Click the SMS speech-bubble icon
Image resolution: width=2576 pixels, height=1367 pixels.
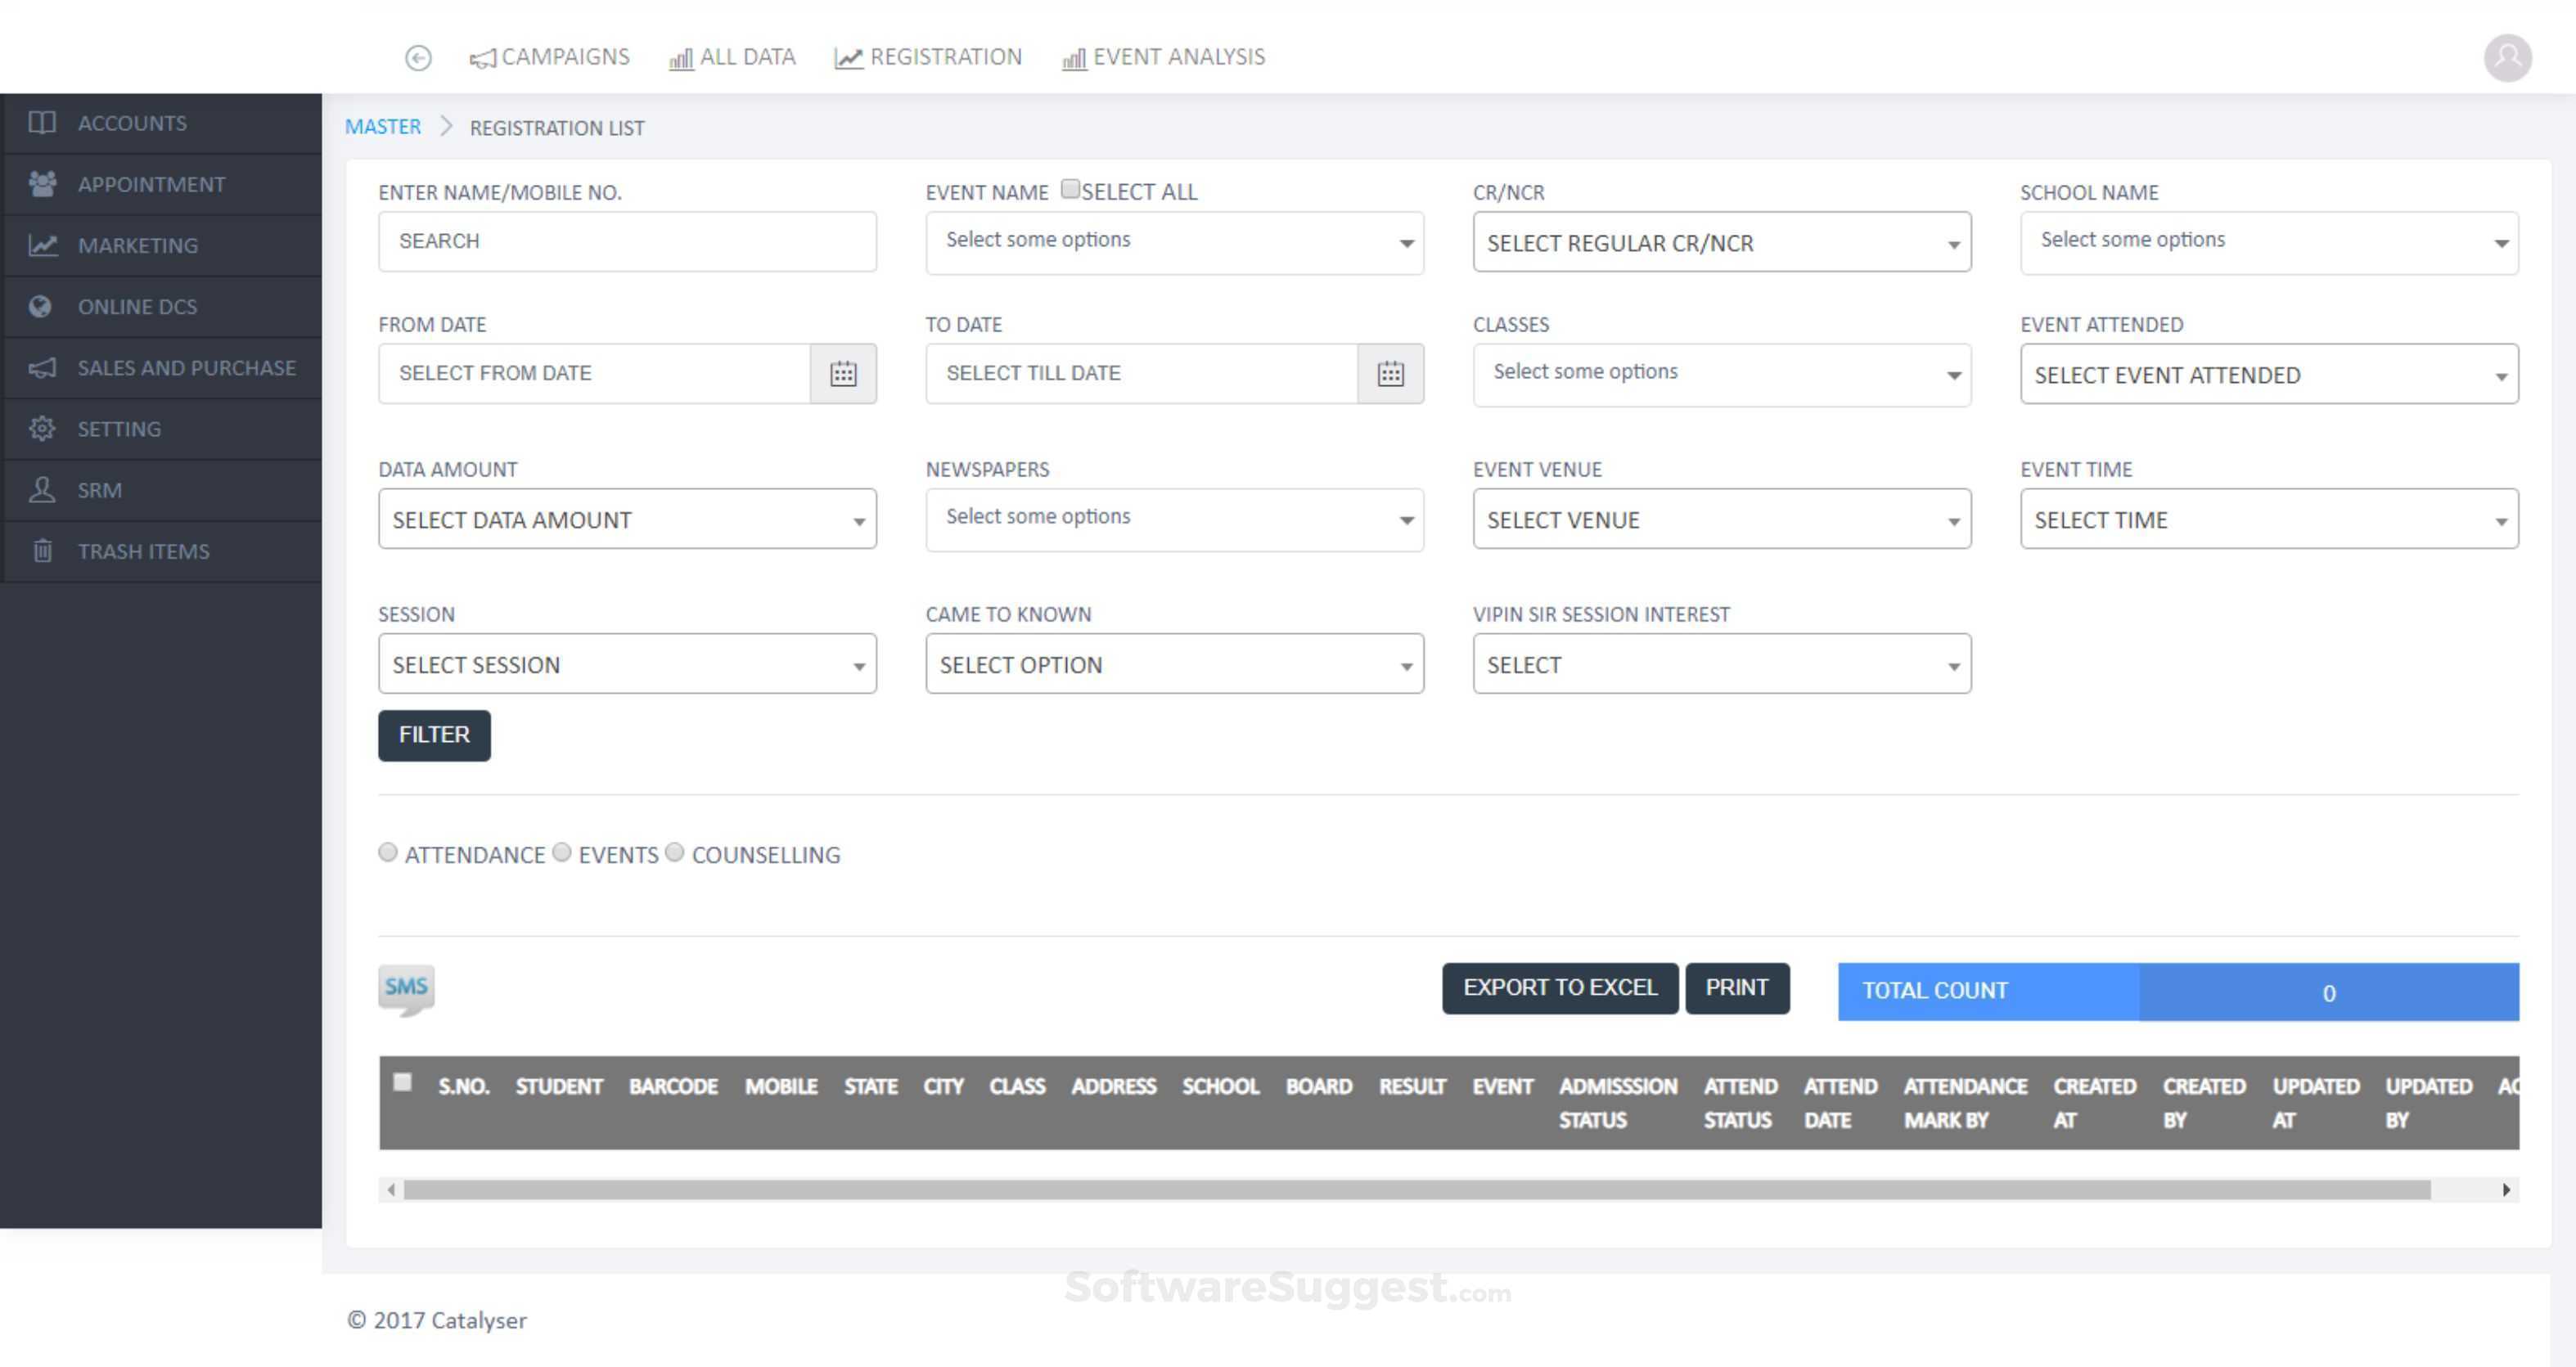coord(406,989)
